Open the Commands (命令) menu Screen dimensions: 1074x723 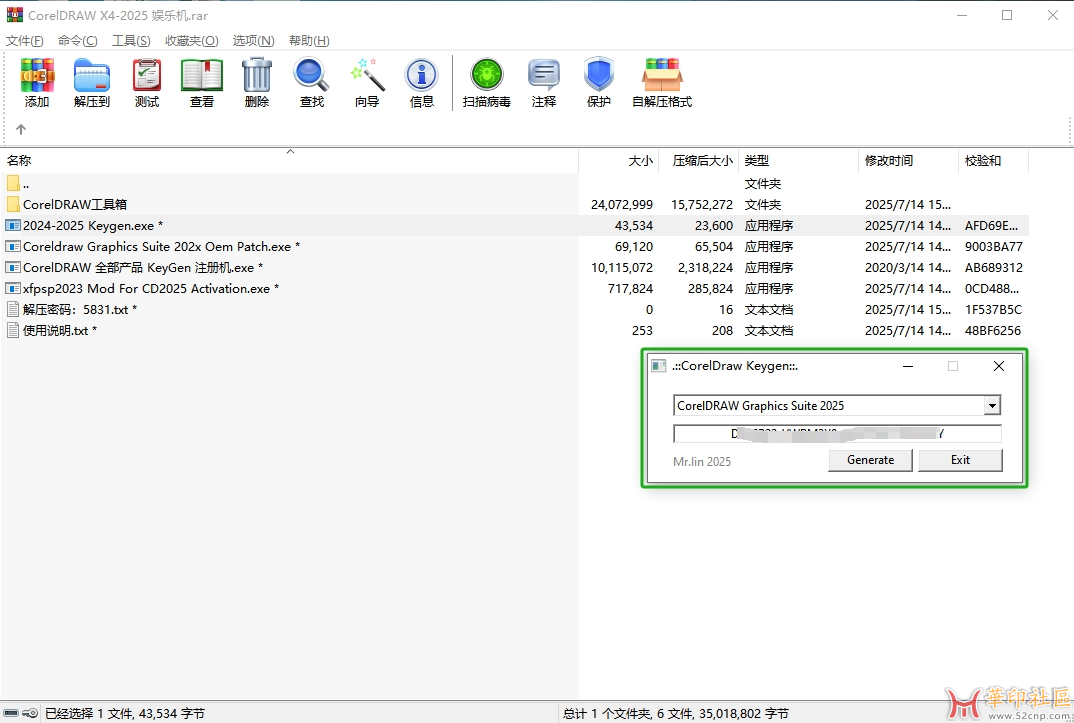(77, 41)
